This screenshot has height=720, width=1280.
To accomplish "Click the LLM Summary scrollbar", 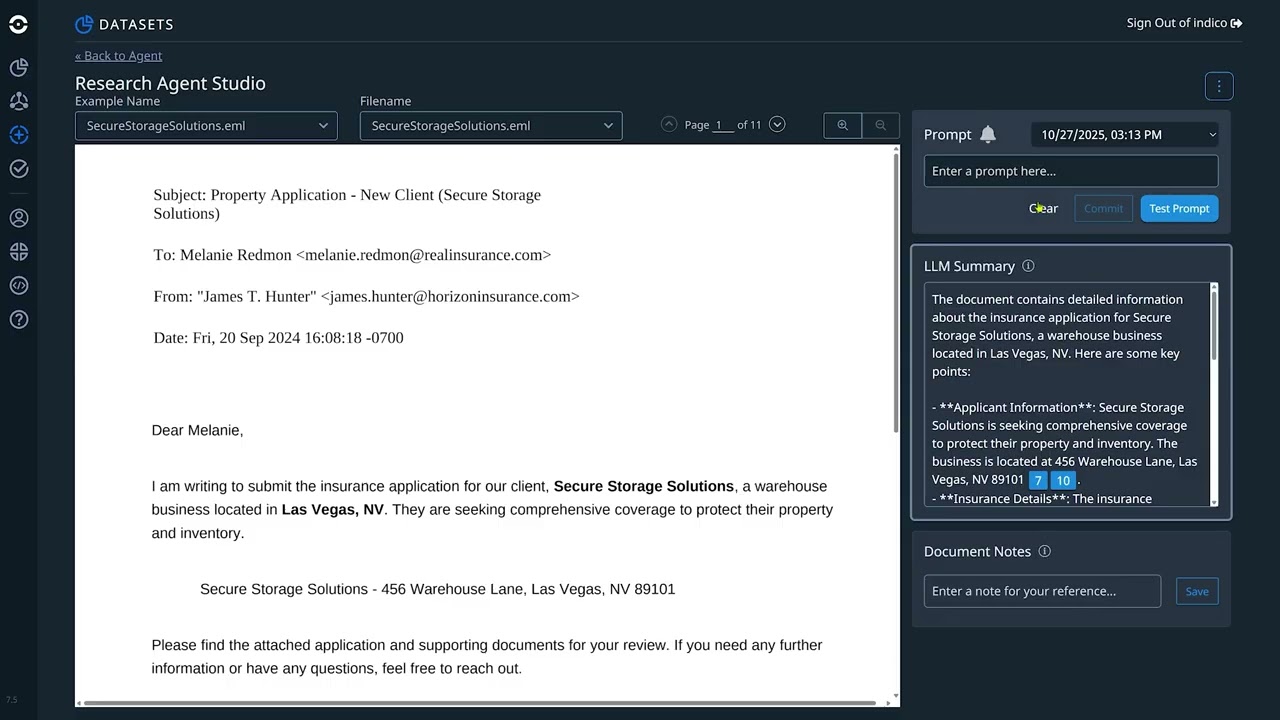I will [1214, 324].
